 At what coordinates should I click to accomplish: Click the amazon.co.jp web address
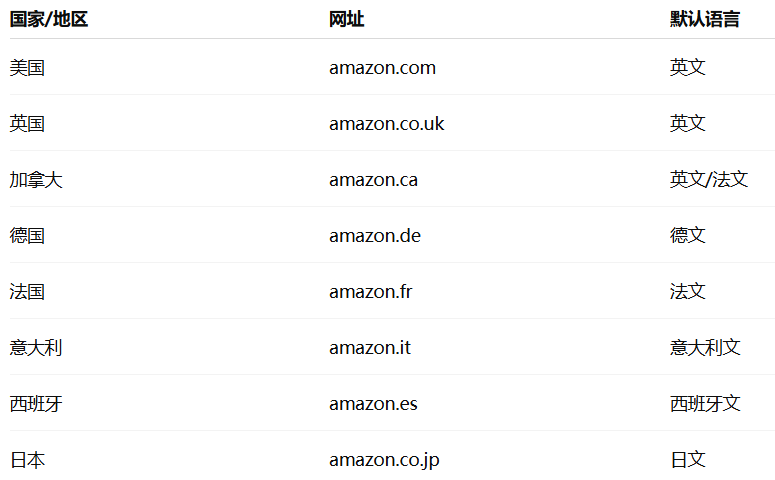pyautogui.click(x=384, y=460)
